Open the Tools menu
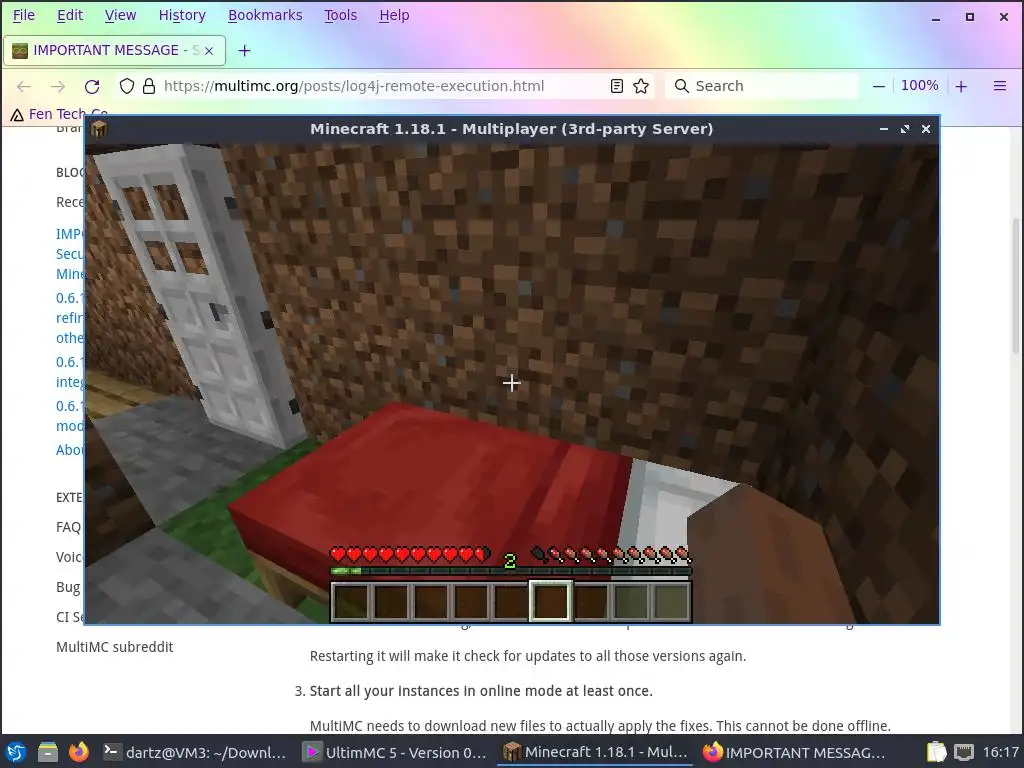This screenshot has width=1024, height=768. coord(341,15)
